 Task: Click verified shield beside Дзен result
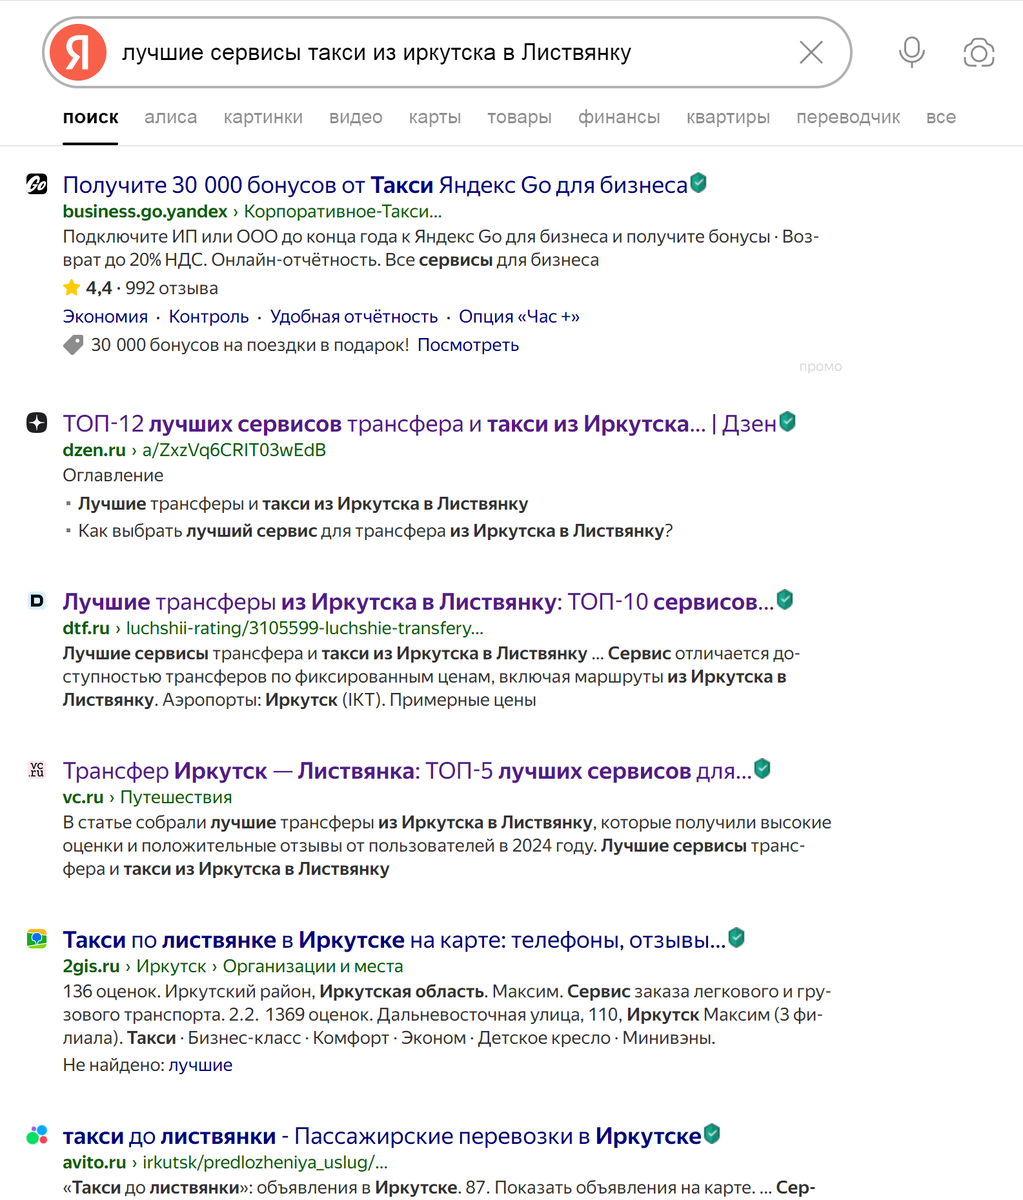[x=788, y=421]
